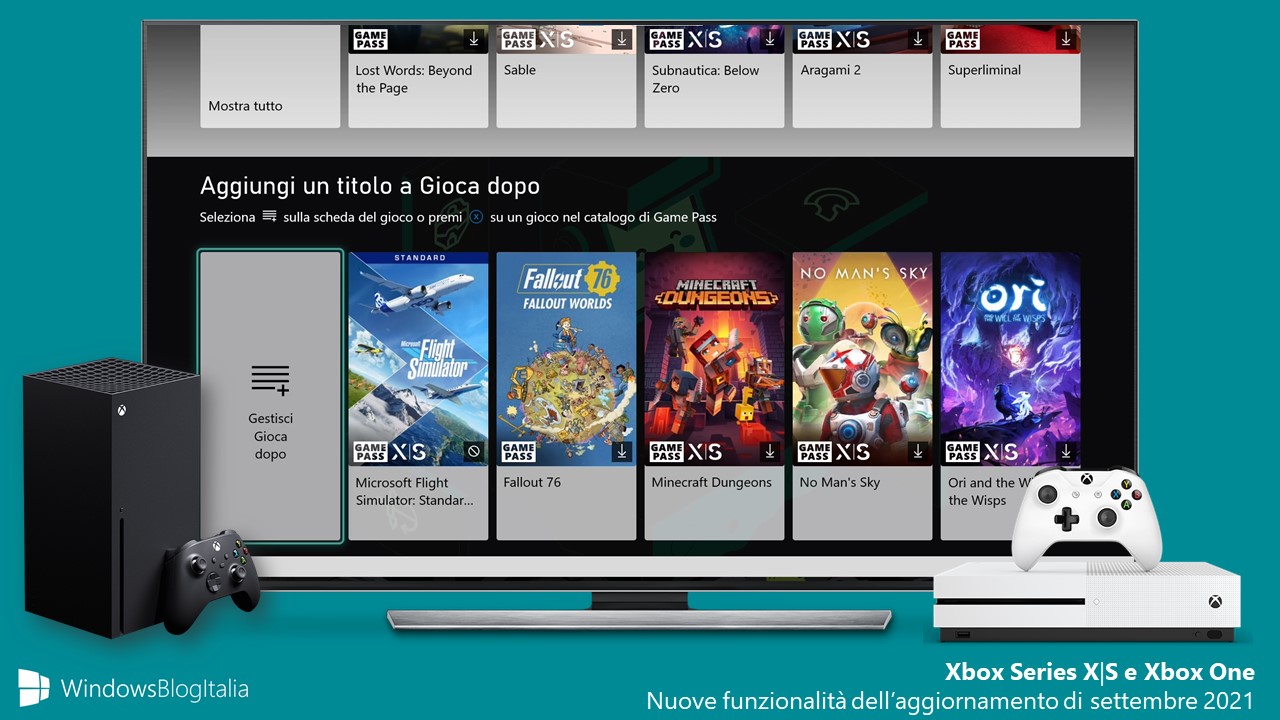Viewport: 1280px width, 720px height.
Task: Click the download icon on Aragami 2 tile
Action: click(918, 39)
